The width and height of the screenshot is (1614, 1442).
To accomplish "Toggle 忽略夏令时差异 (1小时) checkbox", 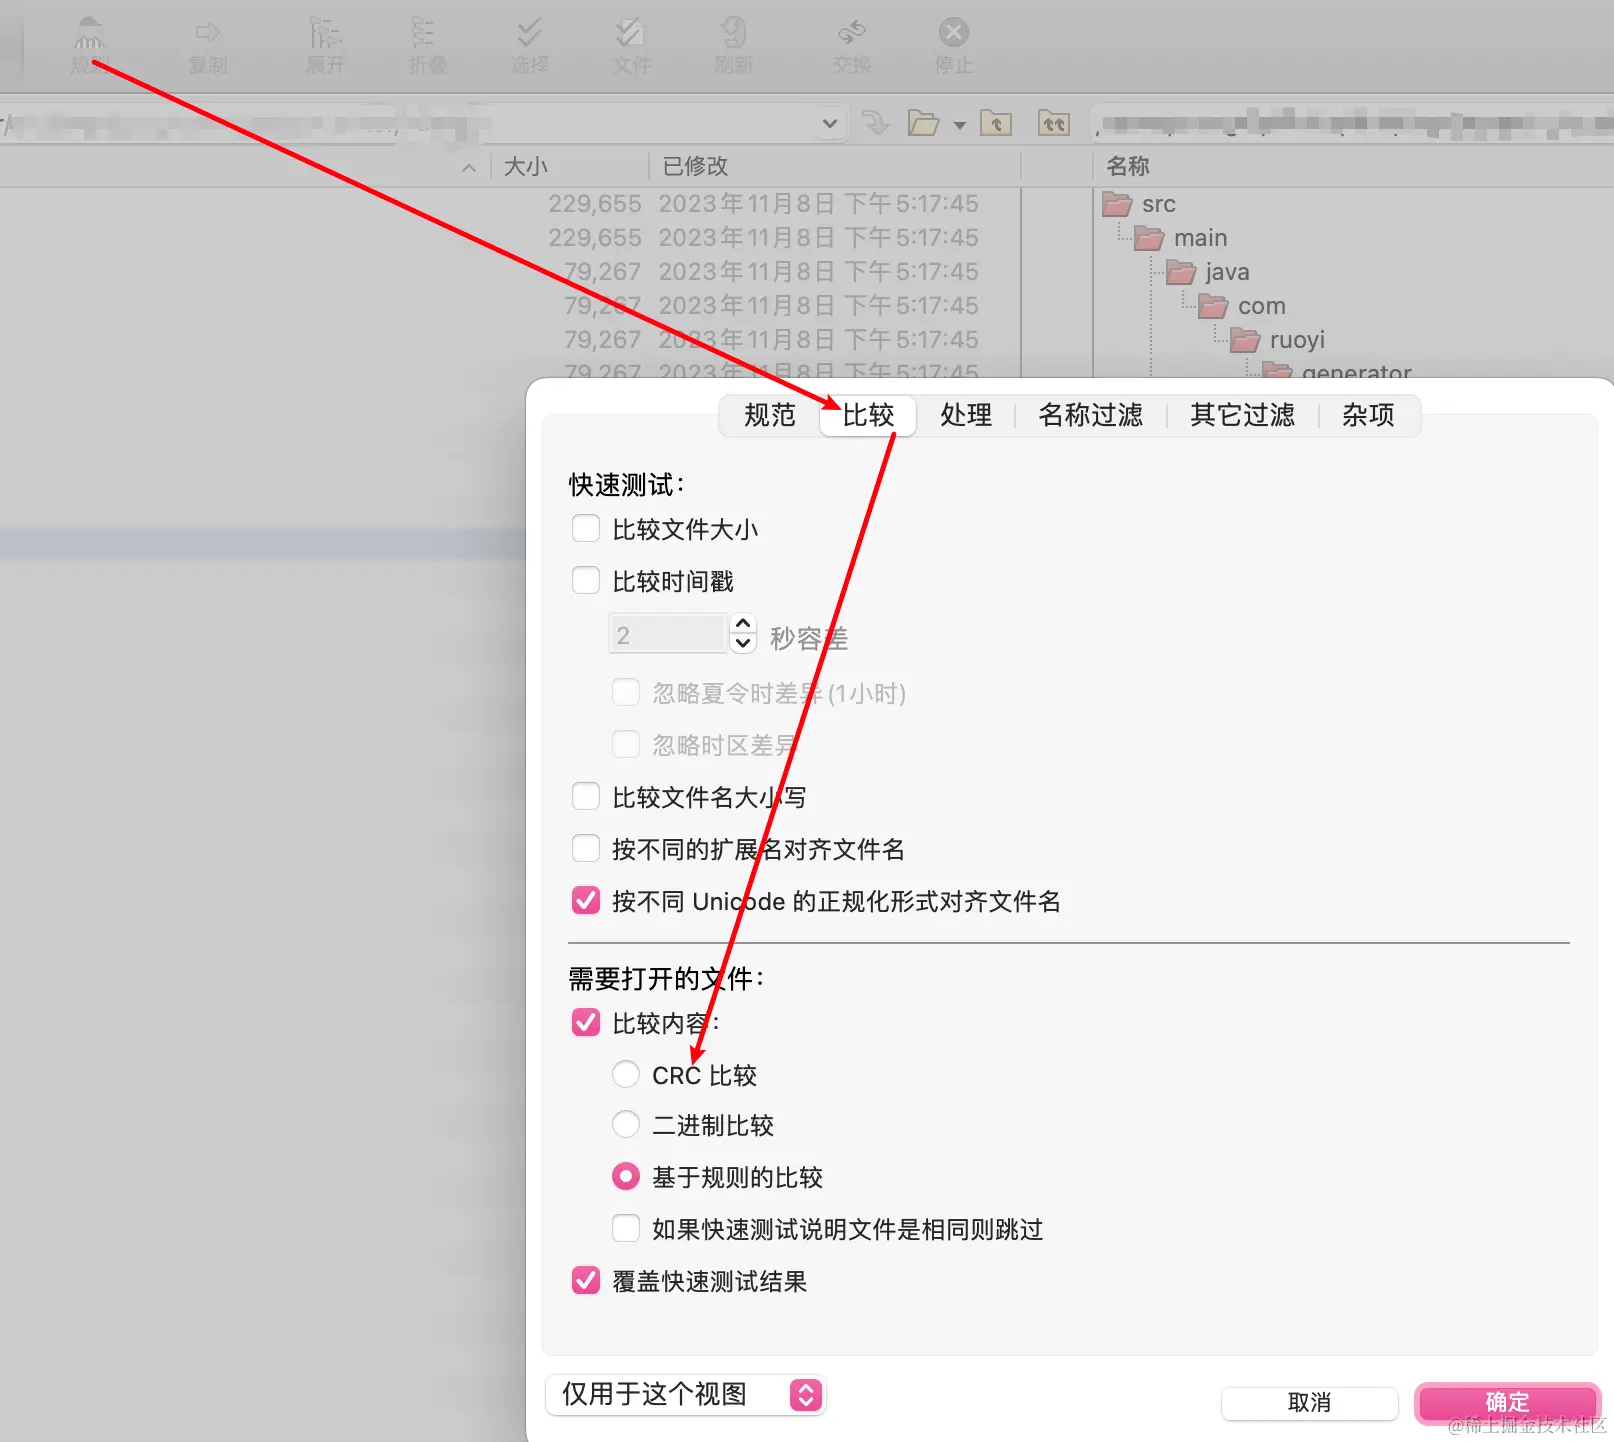I will pos(626,692).
